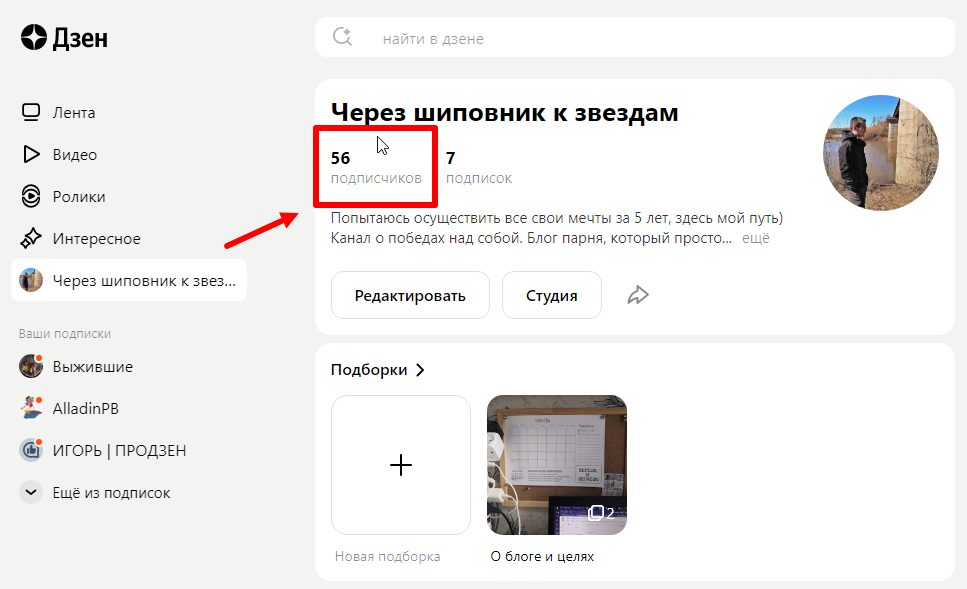Click the Дзен logo icon
This screenshot has width=967, height=589.
pyautogui.click(x=34, y=37)
